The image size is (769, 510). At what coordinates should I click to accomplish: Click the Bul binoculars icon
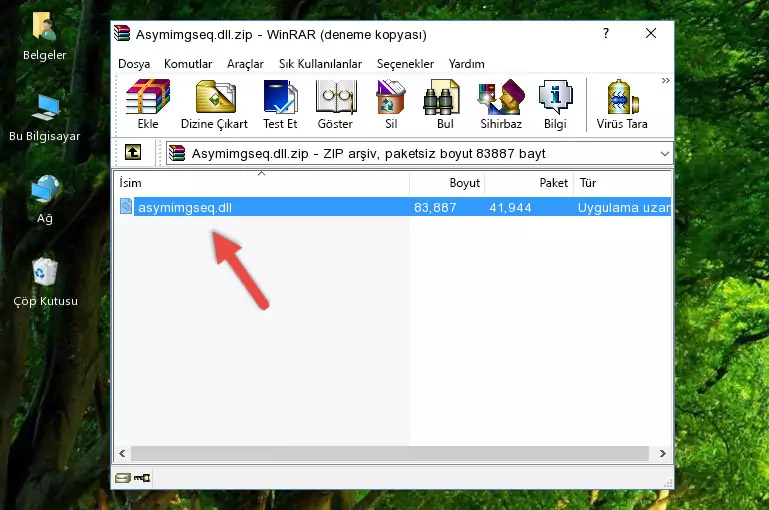coord(442,104)
